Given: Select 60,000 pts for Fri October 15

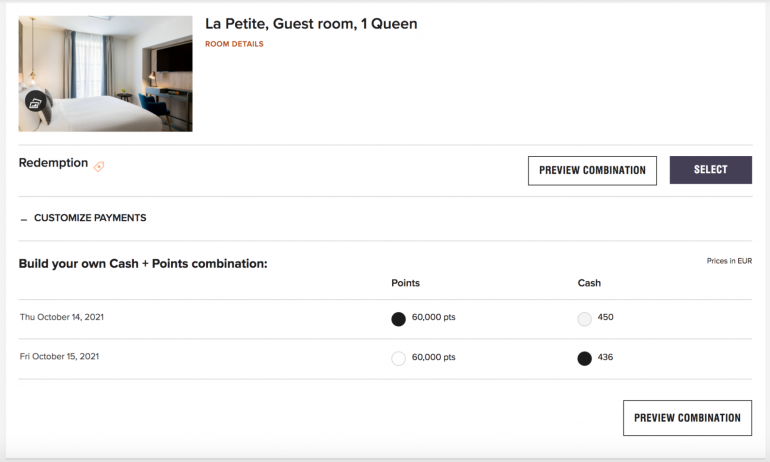Looking at the screenshot, I should (x=398, y=358).
